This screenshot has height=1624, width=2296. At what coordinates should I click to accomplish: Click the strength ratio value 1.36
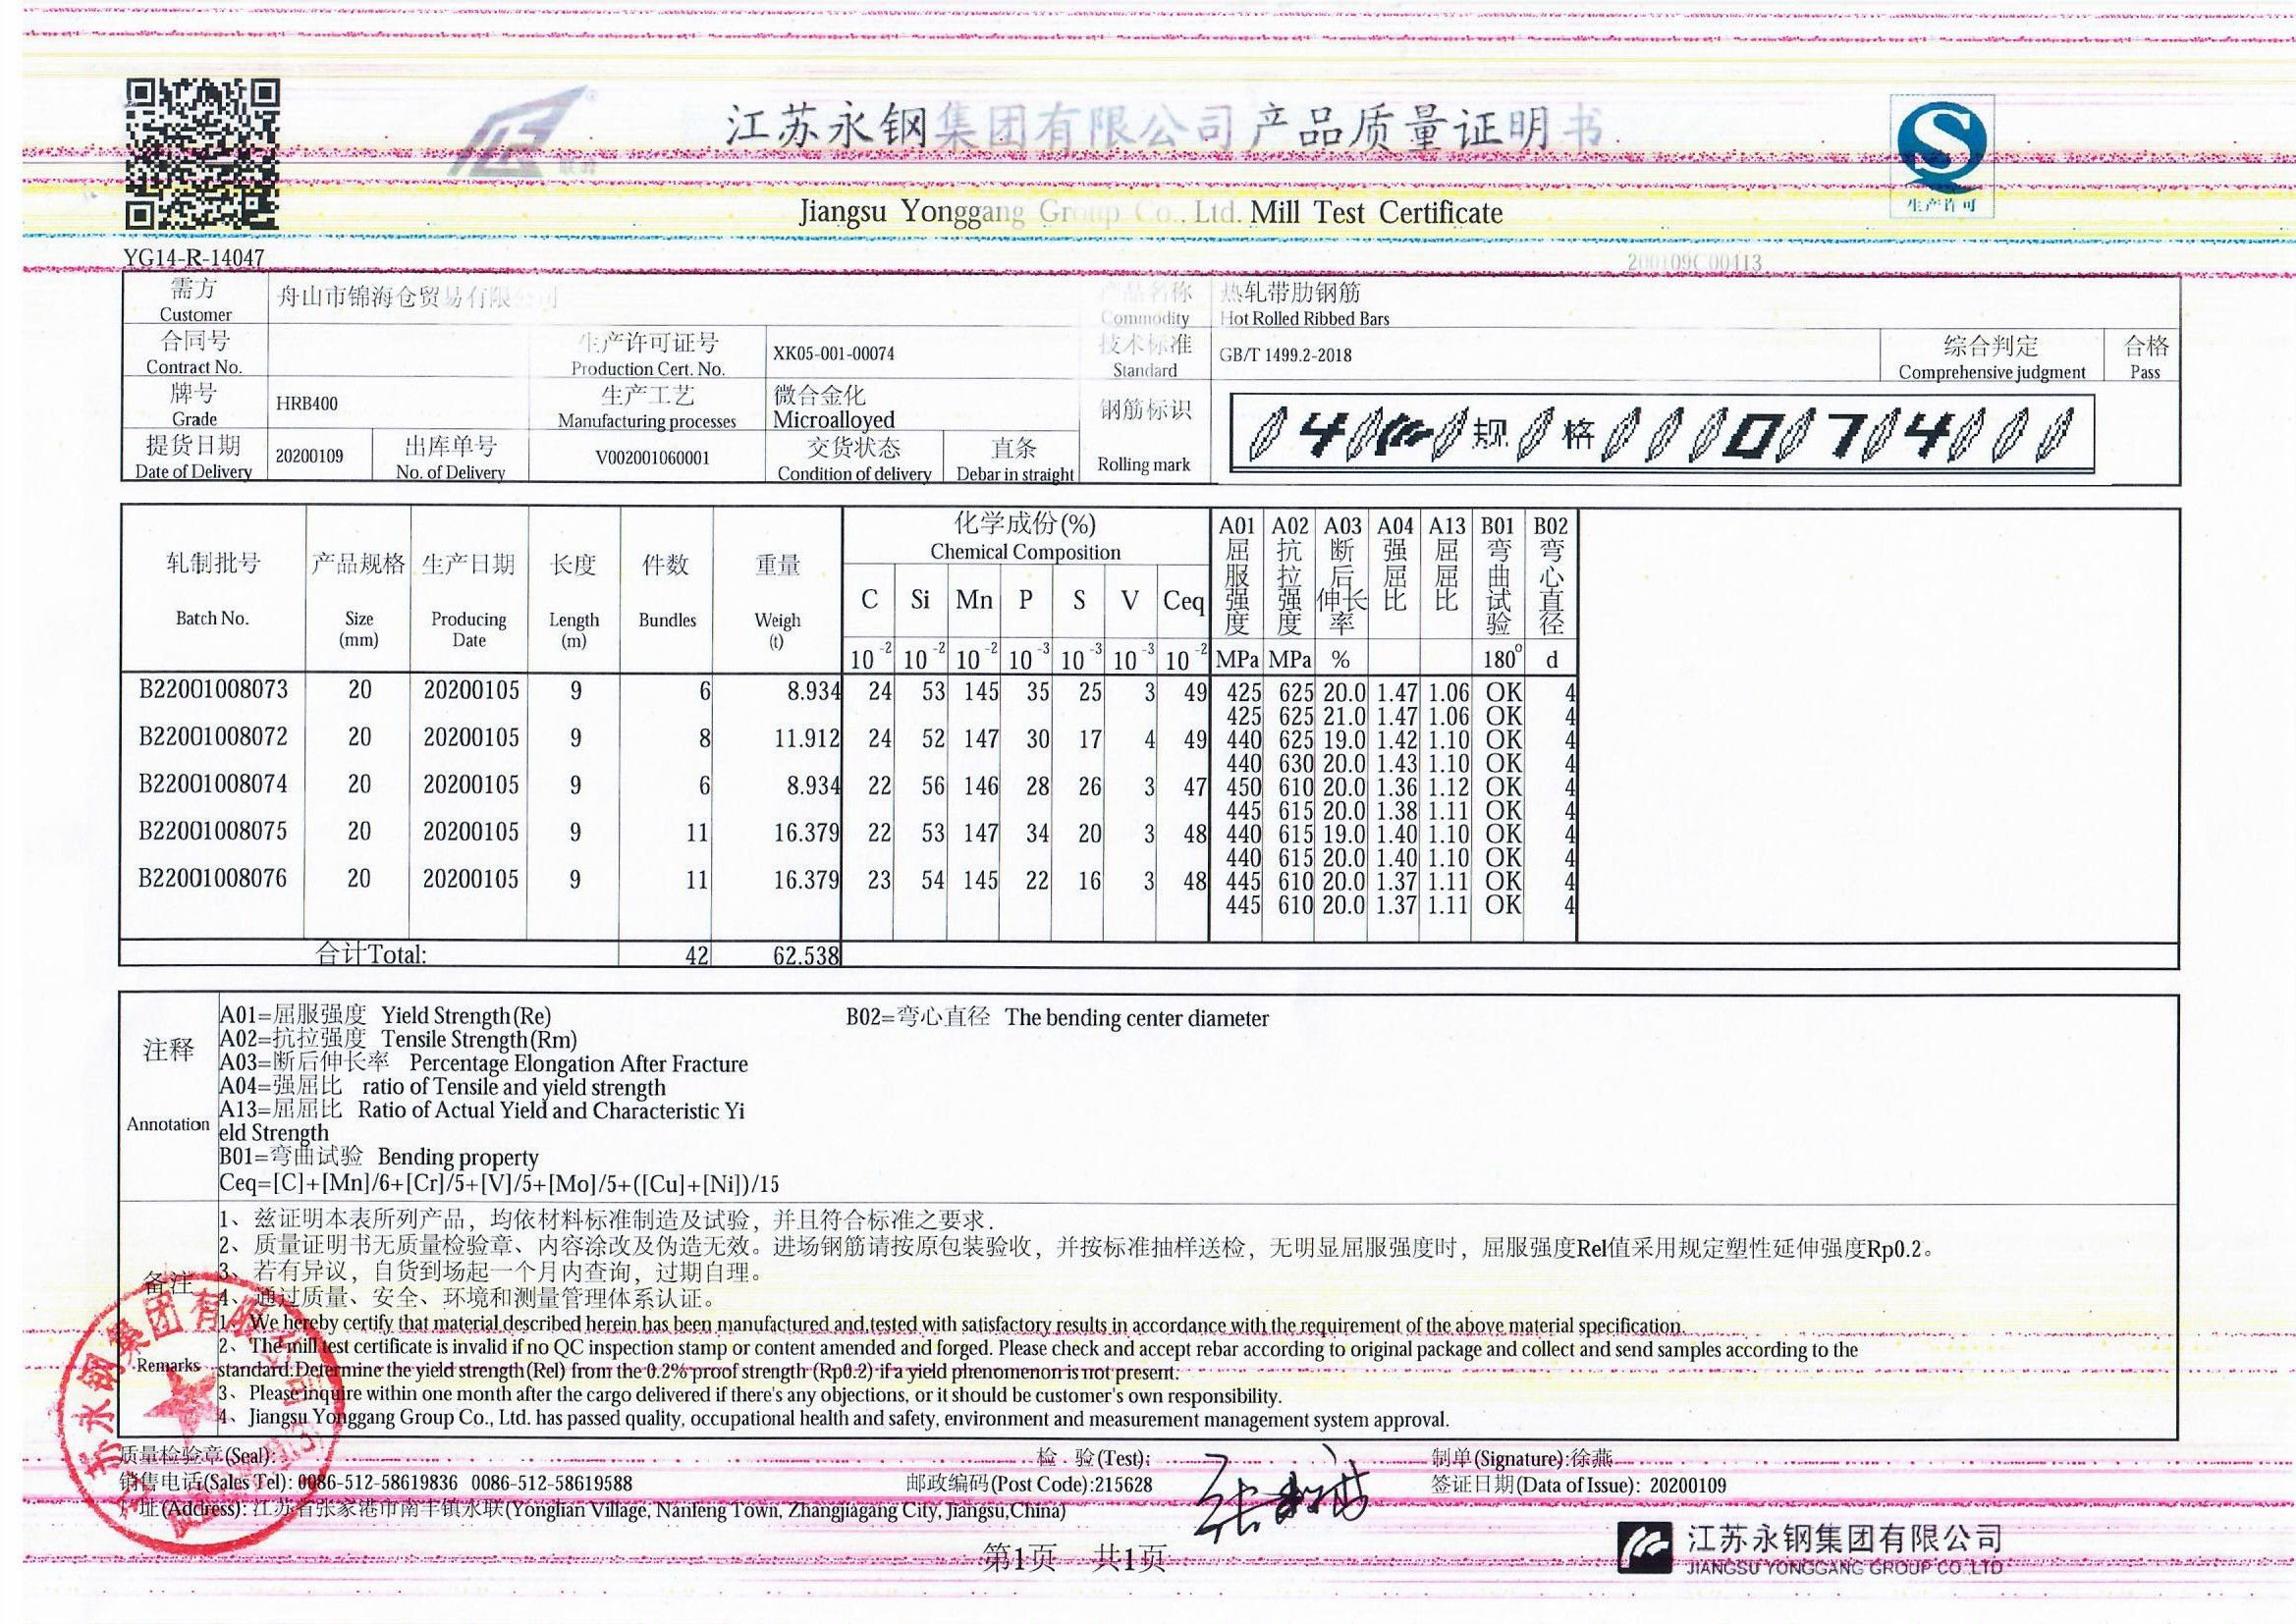click(1397, 787)
